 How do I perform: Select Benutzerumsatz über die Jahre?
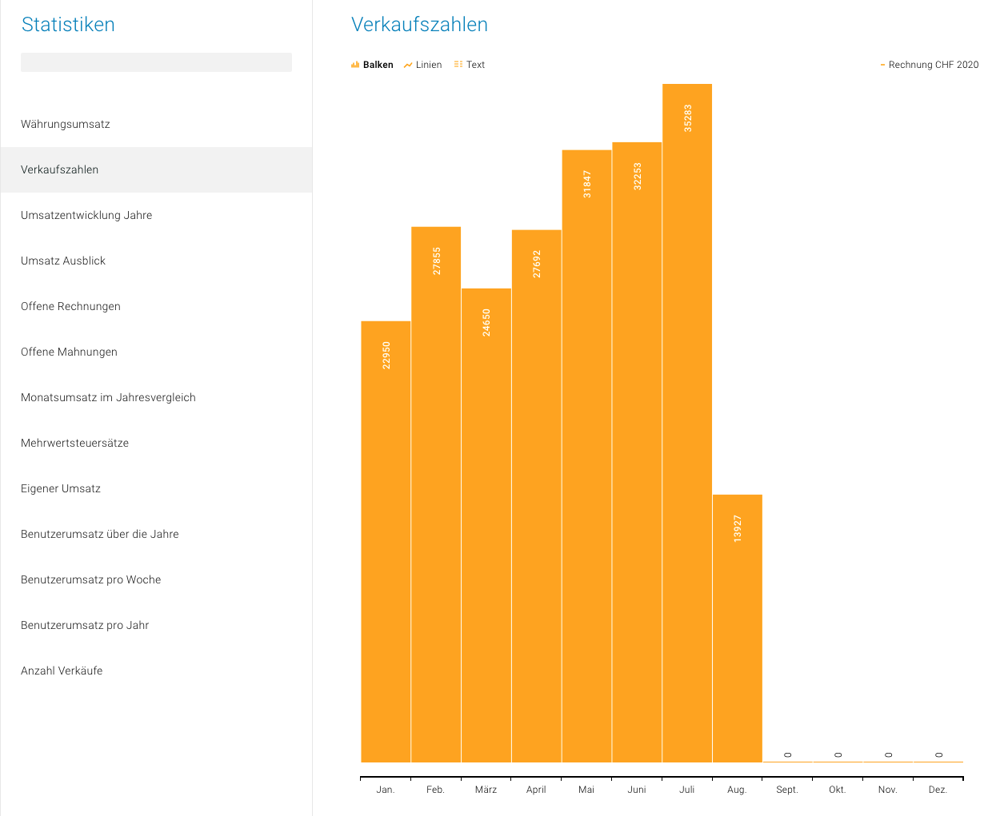pyautogui.click(x=99, y=534)
